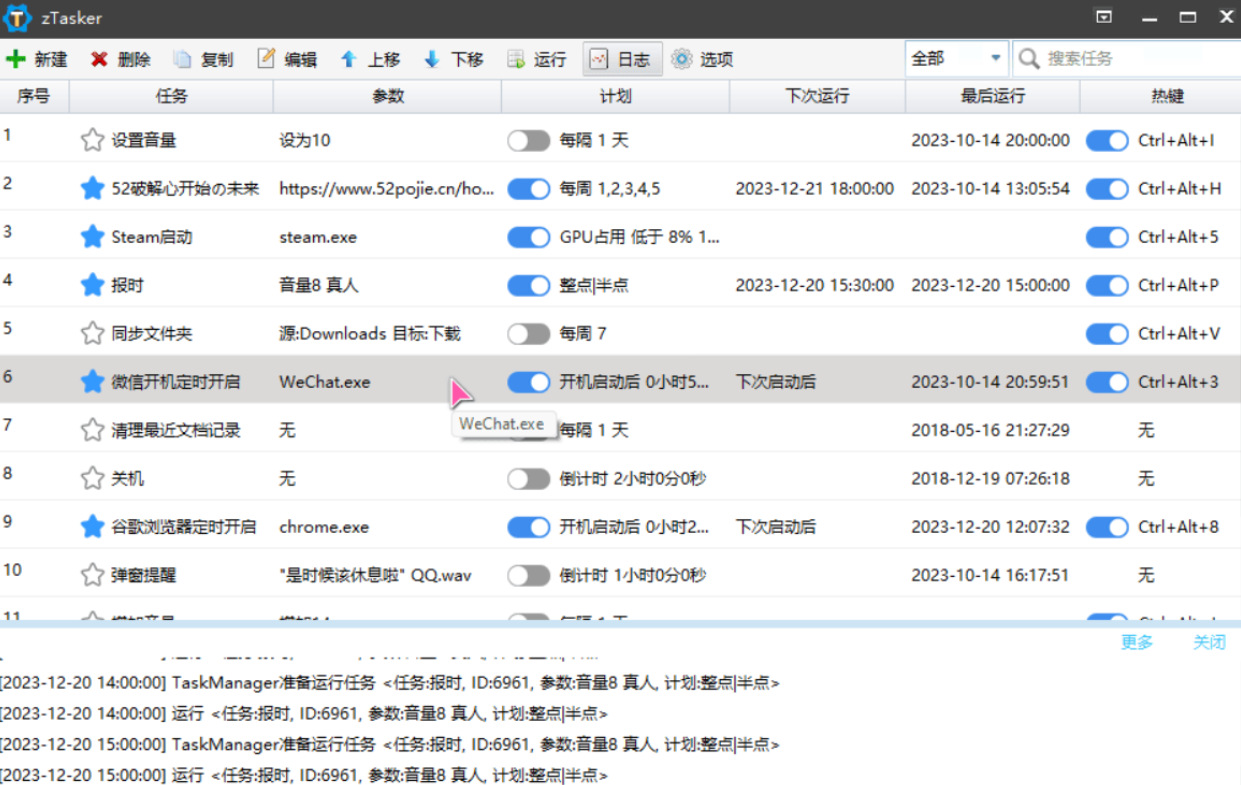1241x785 pixels.
Task: Move task up with 上移 arrow
Action: [x=349, y=59]
